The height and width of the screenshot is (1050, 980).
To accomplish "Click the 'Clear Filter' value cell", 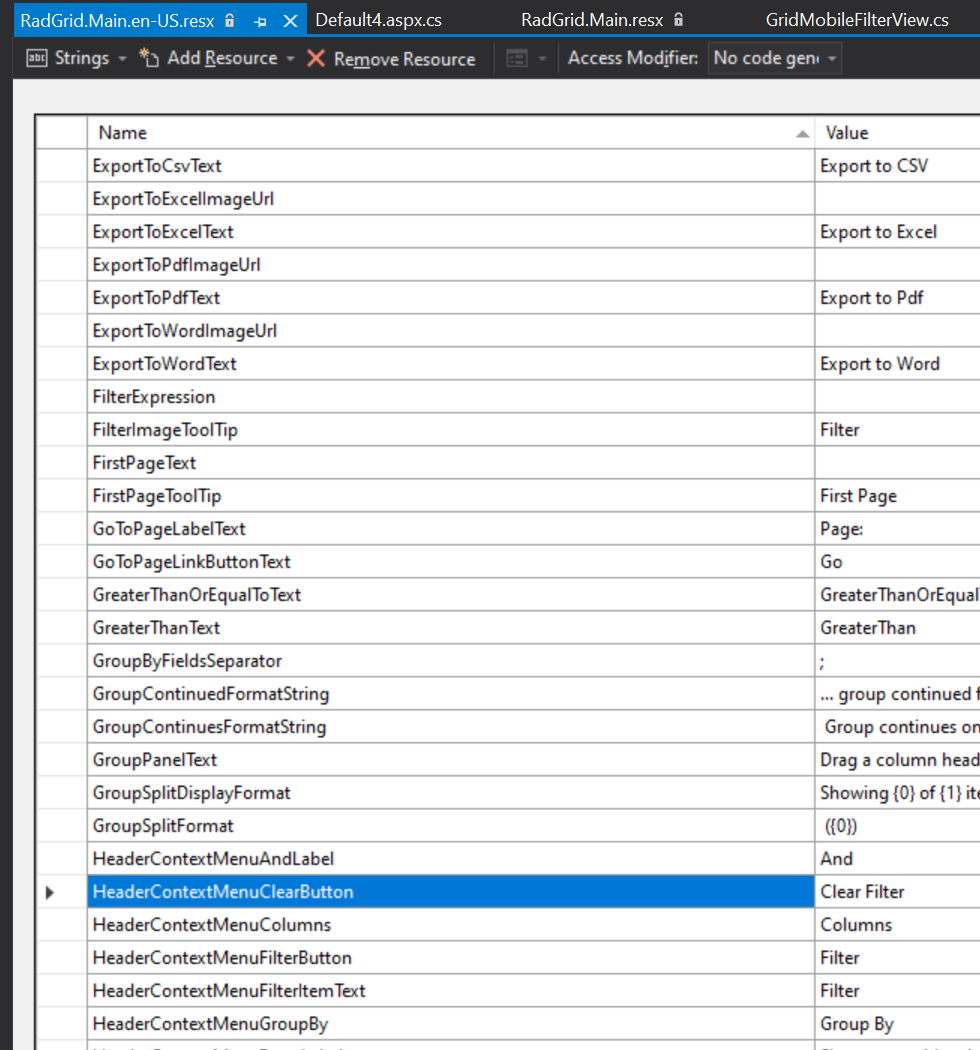I will (x=898, y=891).
